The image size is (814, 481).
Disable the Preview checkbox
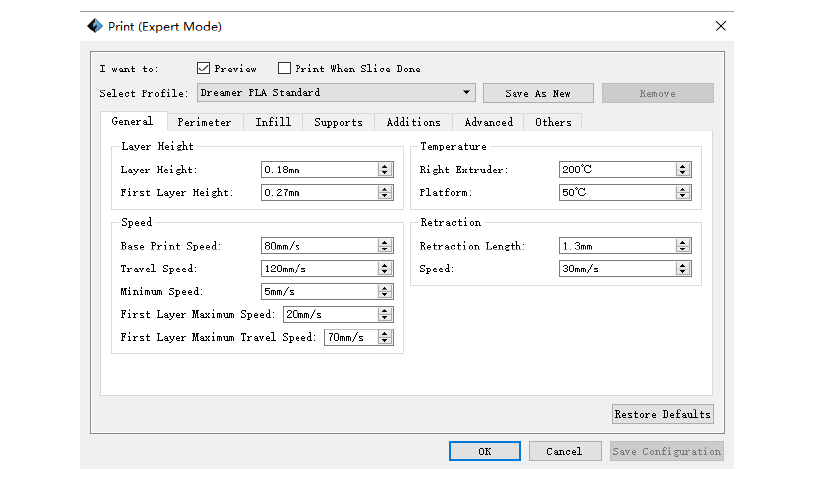(203, 69)
